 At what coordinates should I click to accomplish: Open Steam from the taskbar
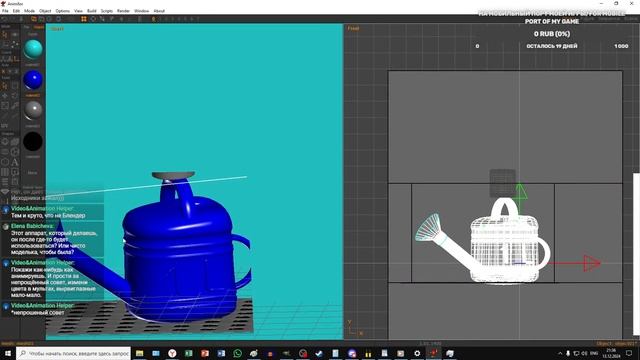point(319,353)
